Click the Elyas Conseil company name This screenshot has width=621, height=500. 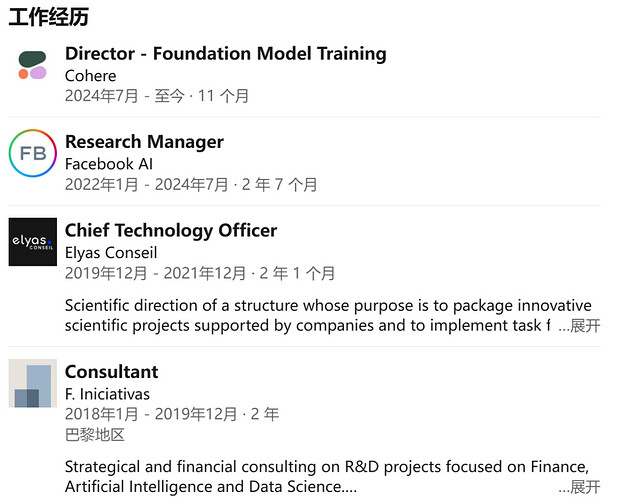pyautogui.click(x=111, y=253)
